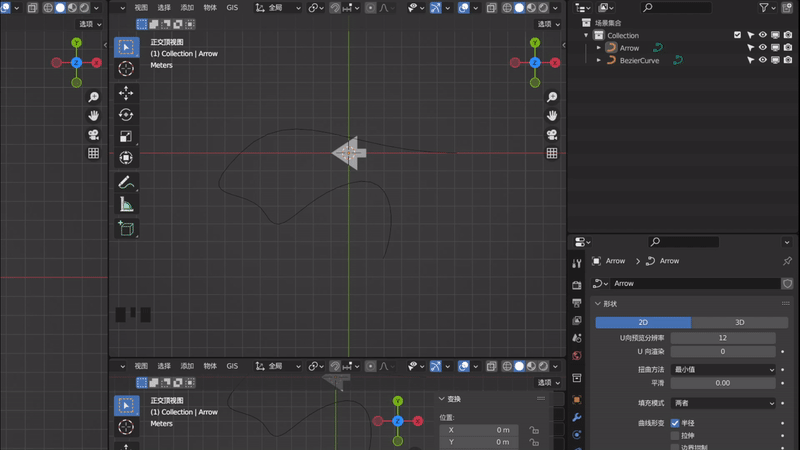This screenshot has width=800, height=450.
Task: Open the View Layer properties tab
Action: tap(577, 320)
